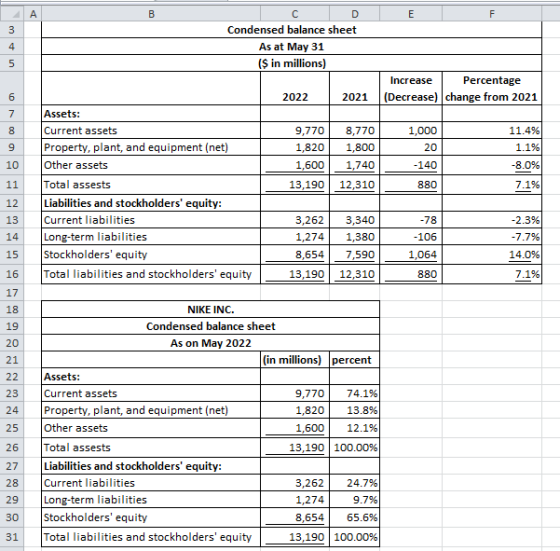Select column E header

(x=411, y=14)
